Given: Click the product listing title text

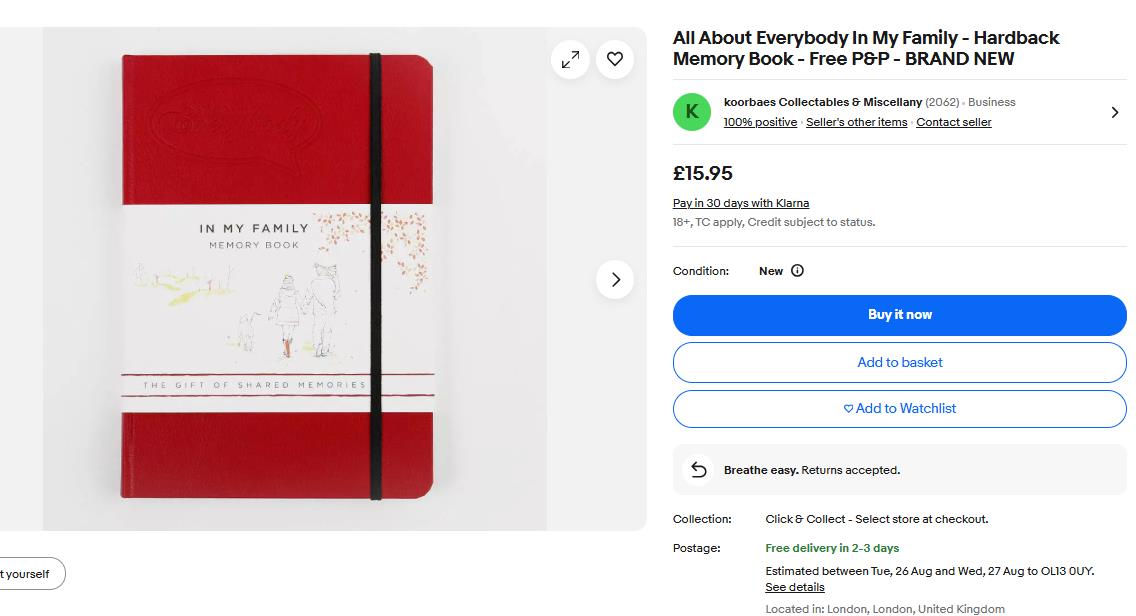Looking at the screenshot, I should [x=865, y=48].
